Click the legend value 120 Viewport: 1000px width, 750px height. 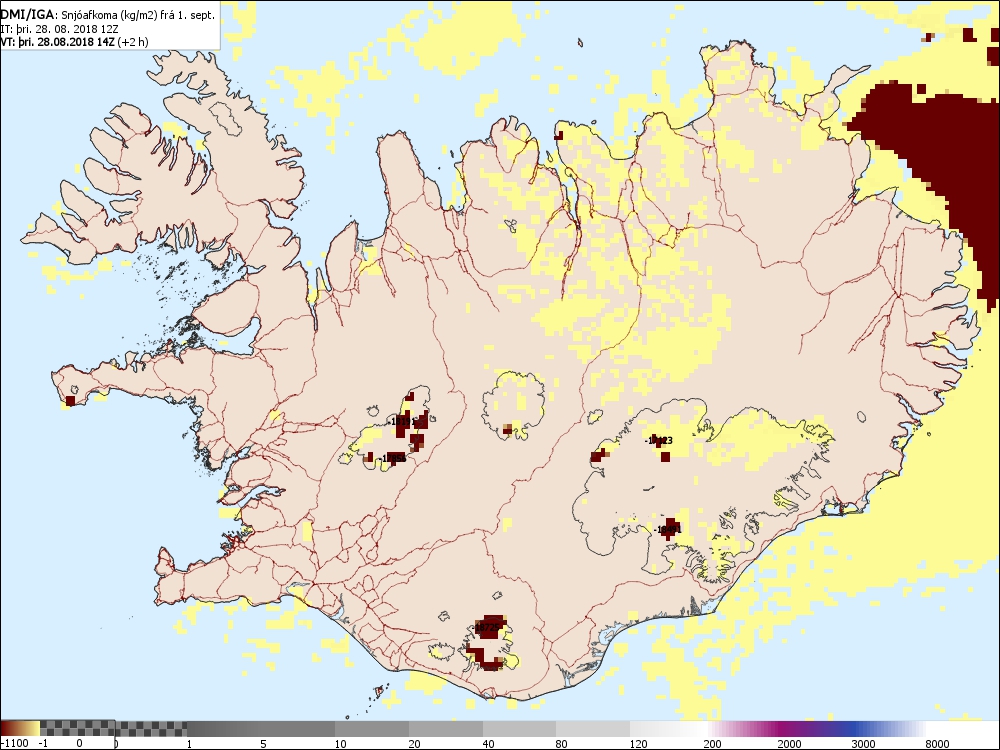[x=638, y=744]
